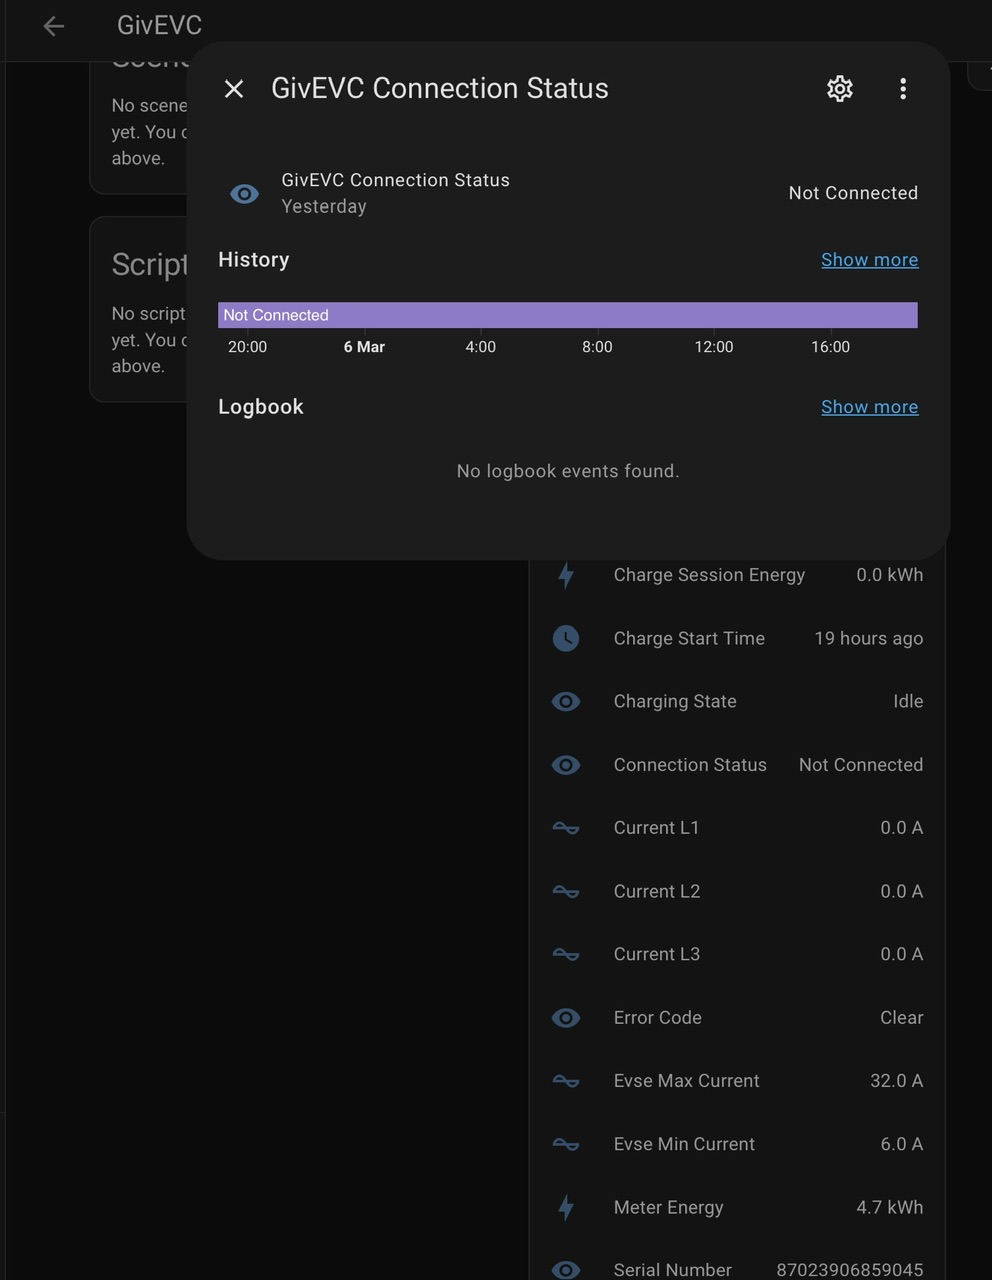Click the Connection Status eye icon in the list

point(566,765)
